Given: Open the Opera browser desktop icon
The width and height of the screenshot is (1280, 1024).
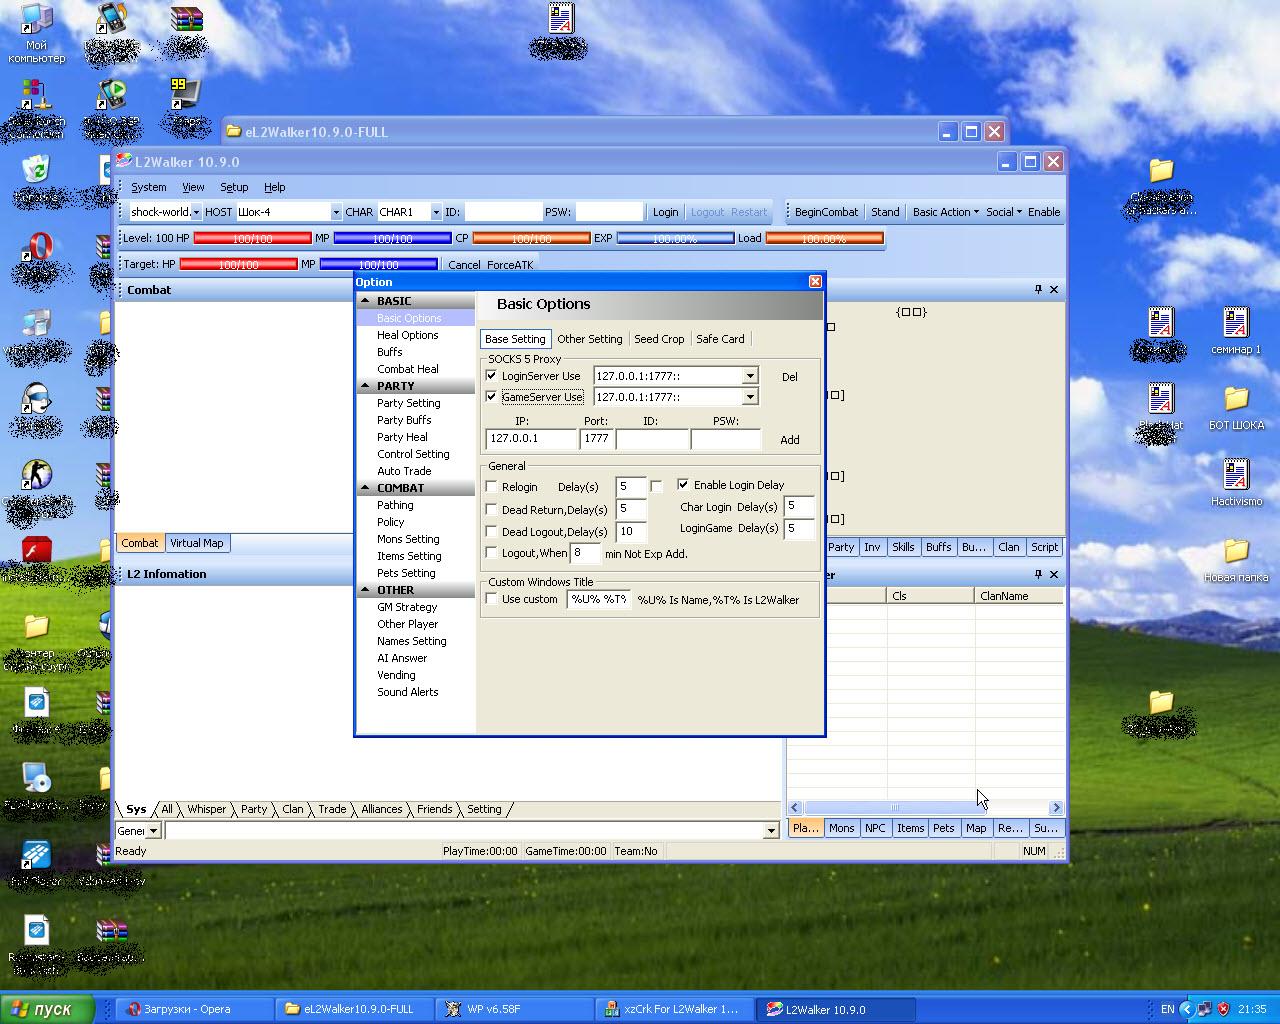Looking at the screenshot, I should (x=37, y=248).
